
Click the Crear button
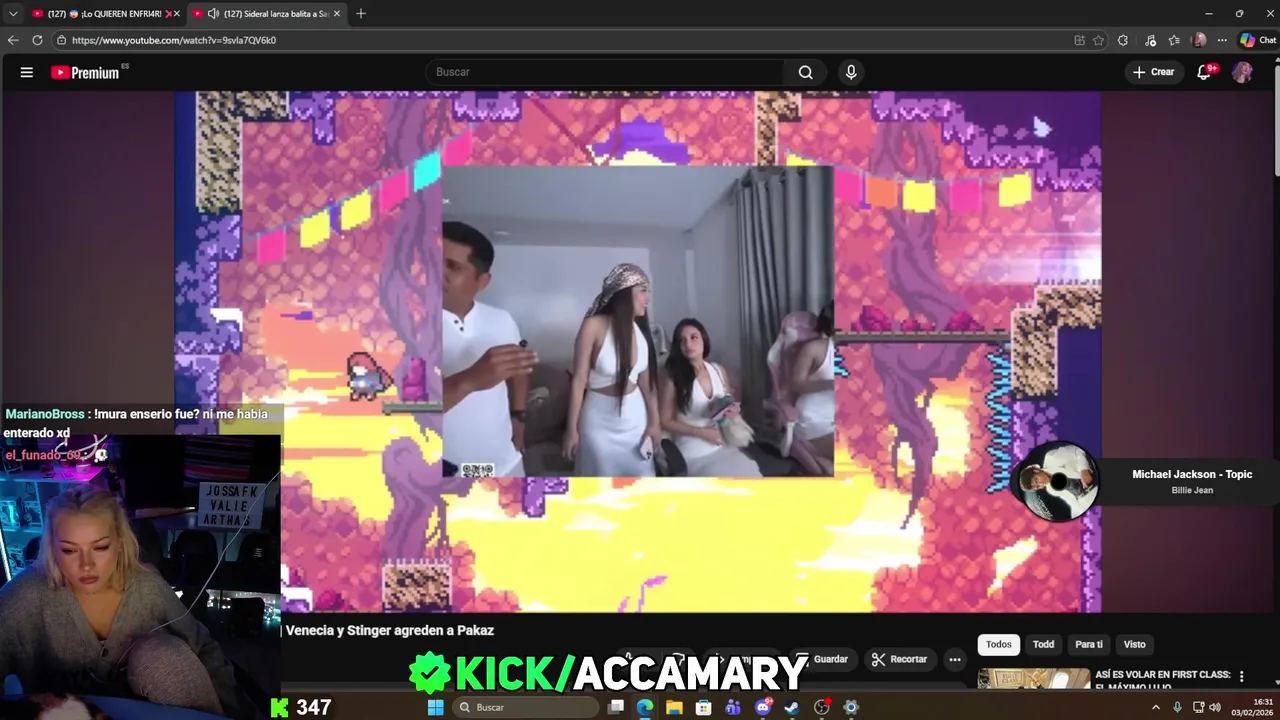(x=1153, y=72)
